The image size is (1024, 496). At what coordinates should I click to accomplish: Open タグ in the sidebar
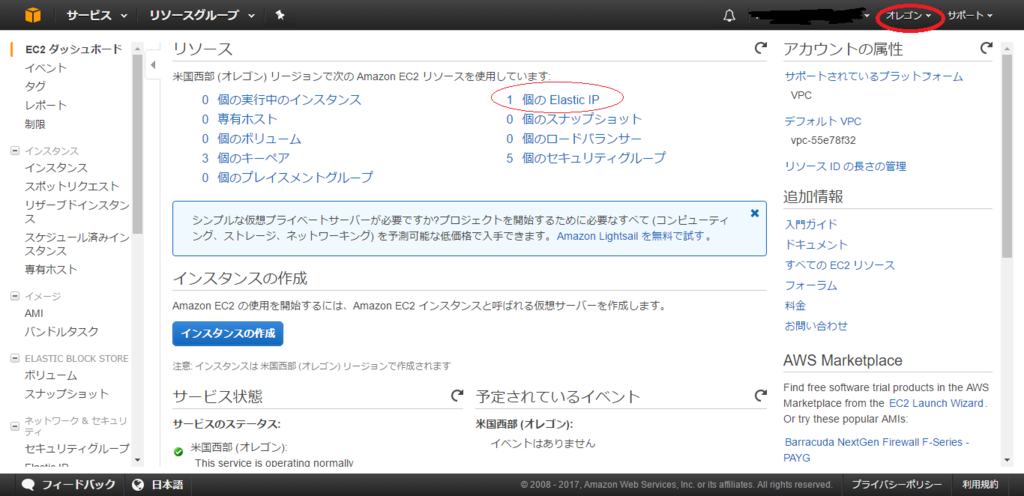(x=35, y=86)
